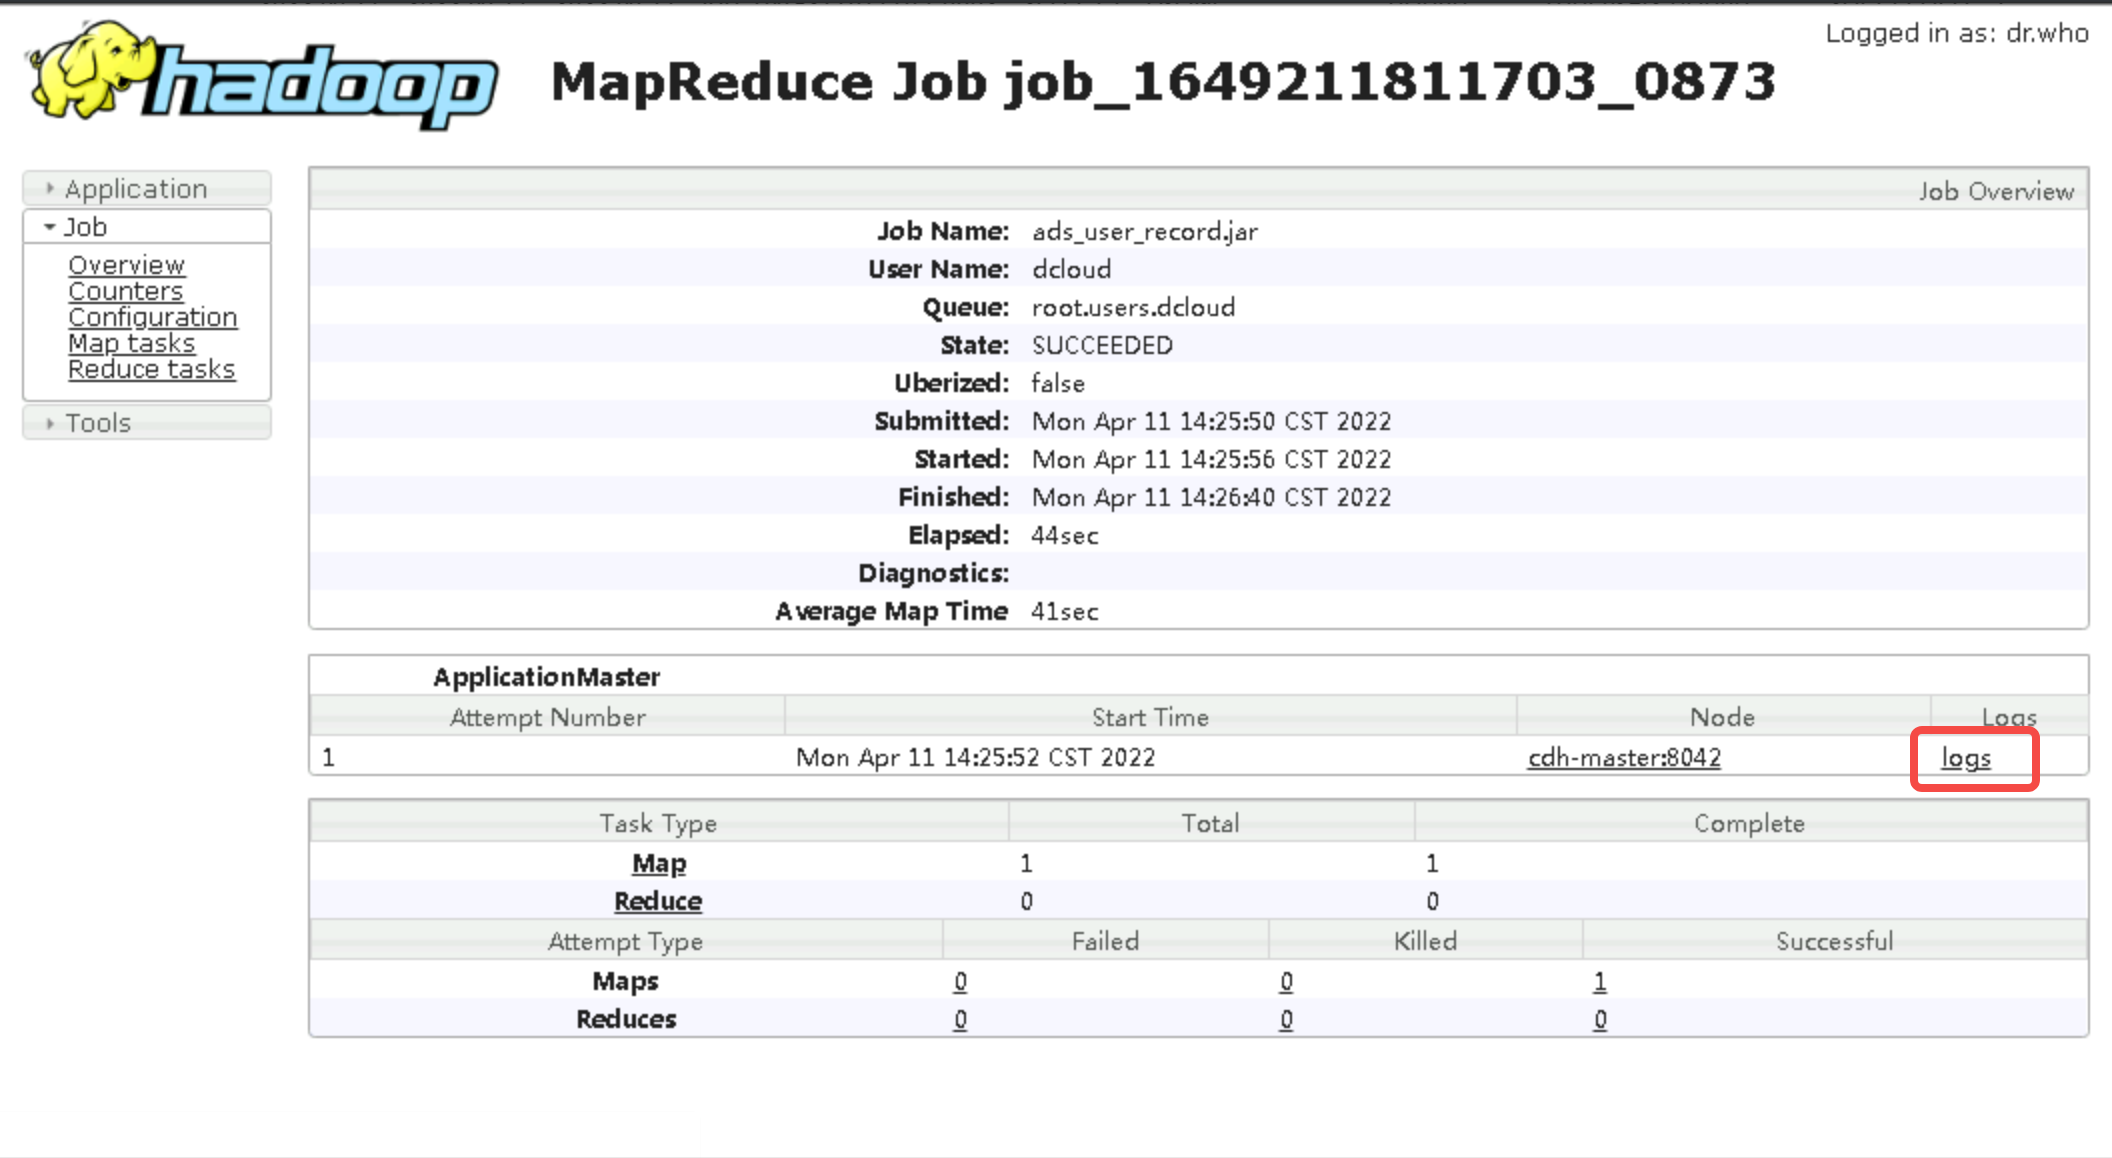The width and height of the screenshot is (2112, 1158).
Task: Click the Task Type column header
Action: [x=658, y=823]
